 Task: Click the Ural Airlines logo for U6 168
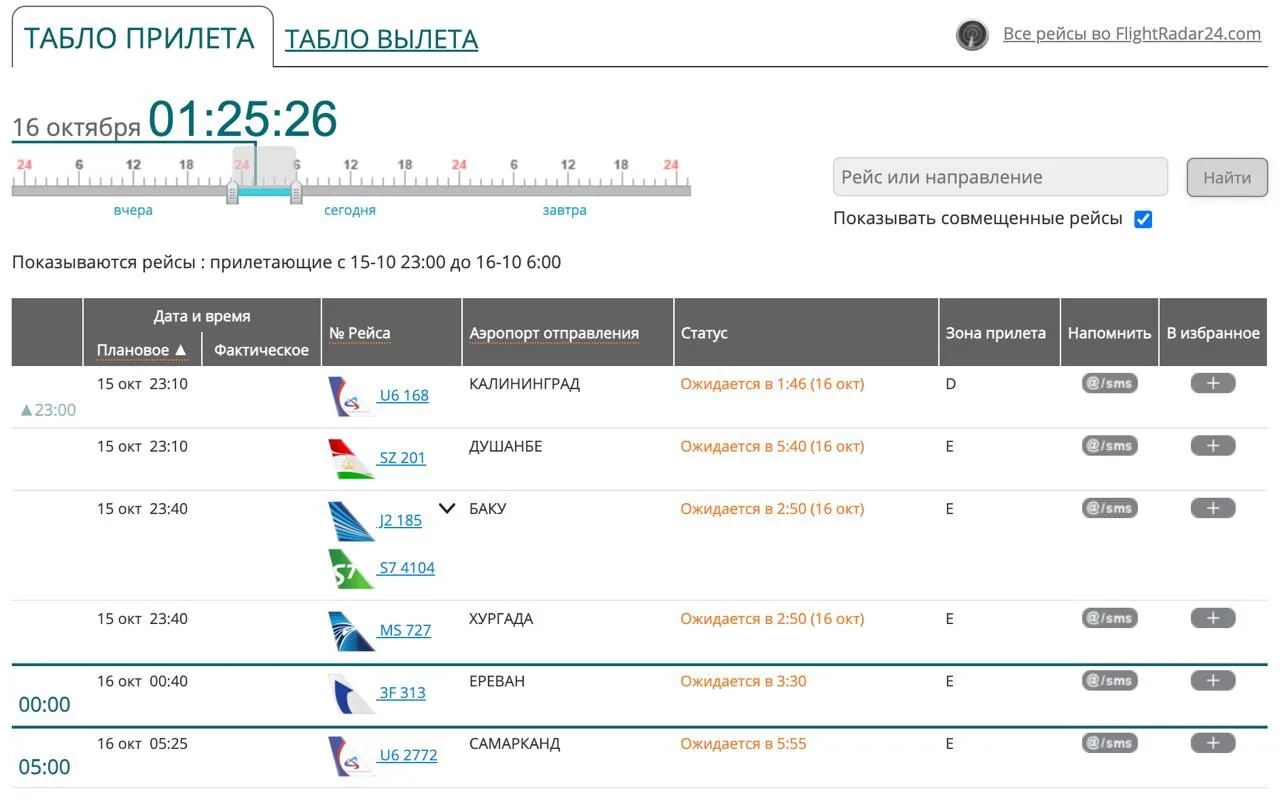[x=351, y=396]
